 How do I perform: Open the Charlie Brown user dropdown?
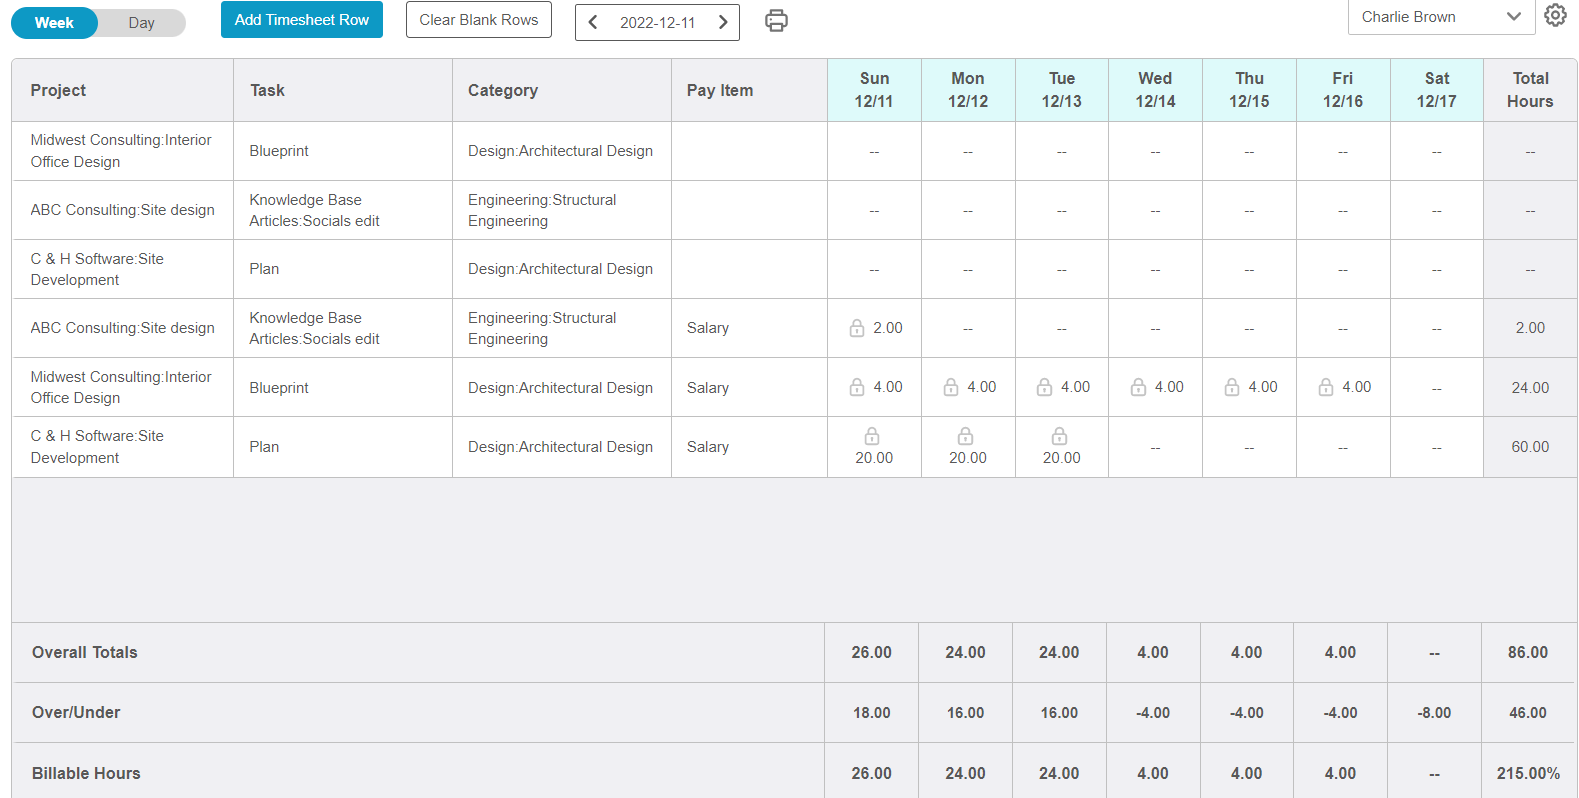[x=1440, y=17]
